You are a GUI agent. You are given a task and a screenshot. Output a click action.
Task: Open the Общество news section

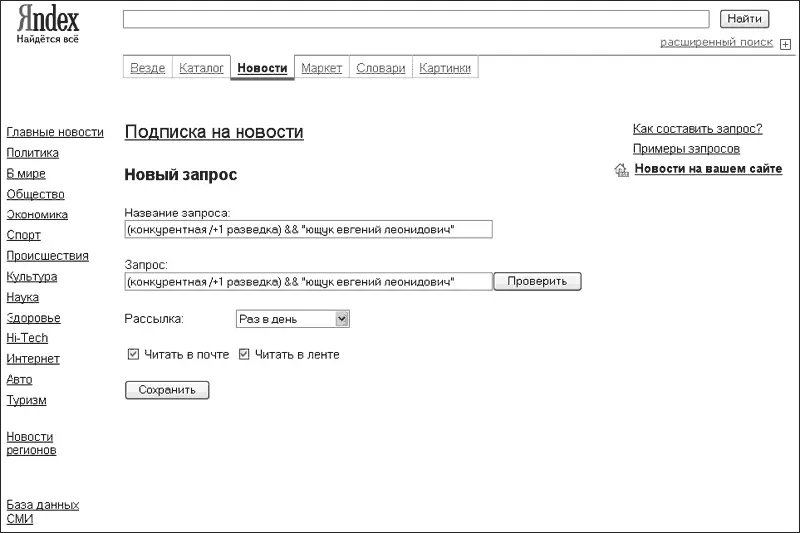coord(36,194)
